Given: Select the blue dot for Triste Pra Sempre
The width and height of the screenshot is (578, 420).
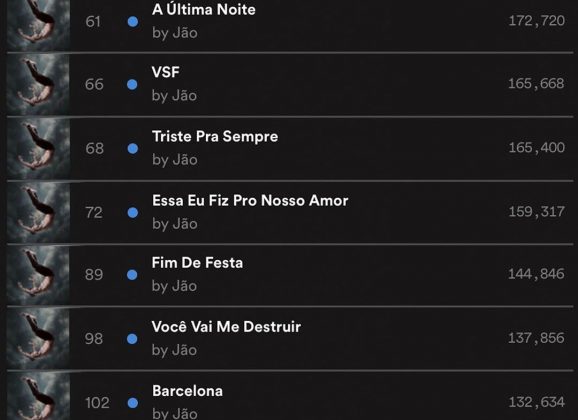Looking at the screenshot, I should [x=133, y=149].
